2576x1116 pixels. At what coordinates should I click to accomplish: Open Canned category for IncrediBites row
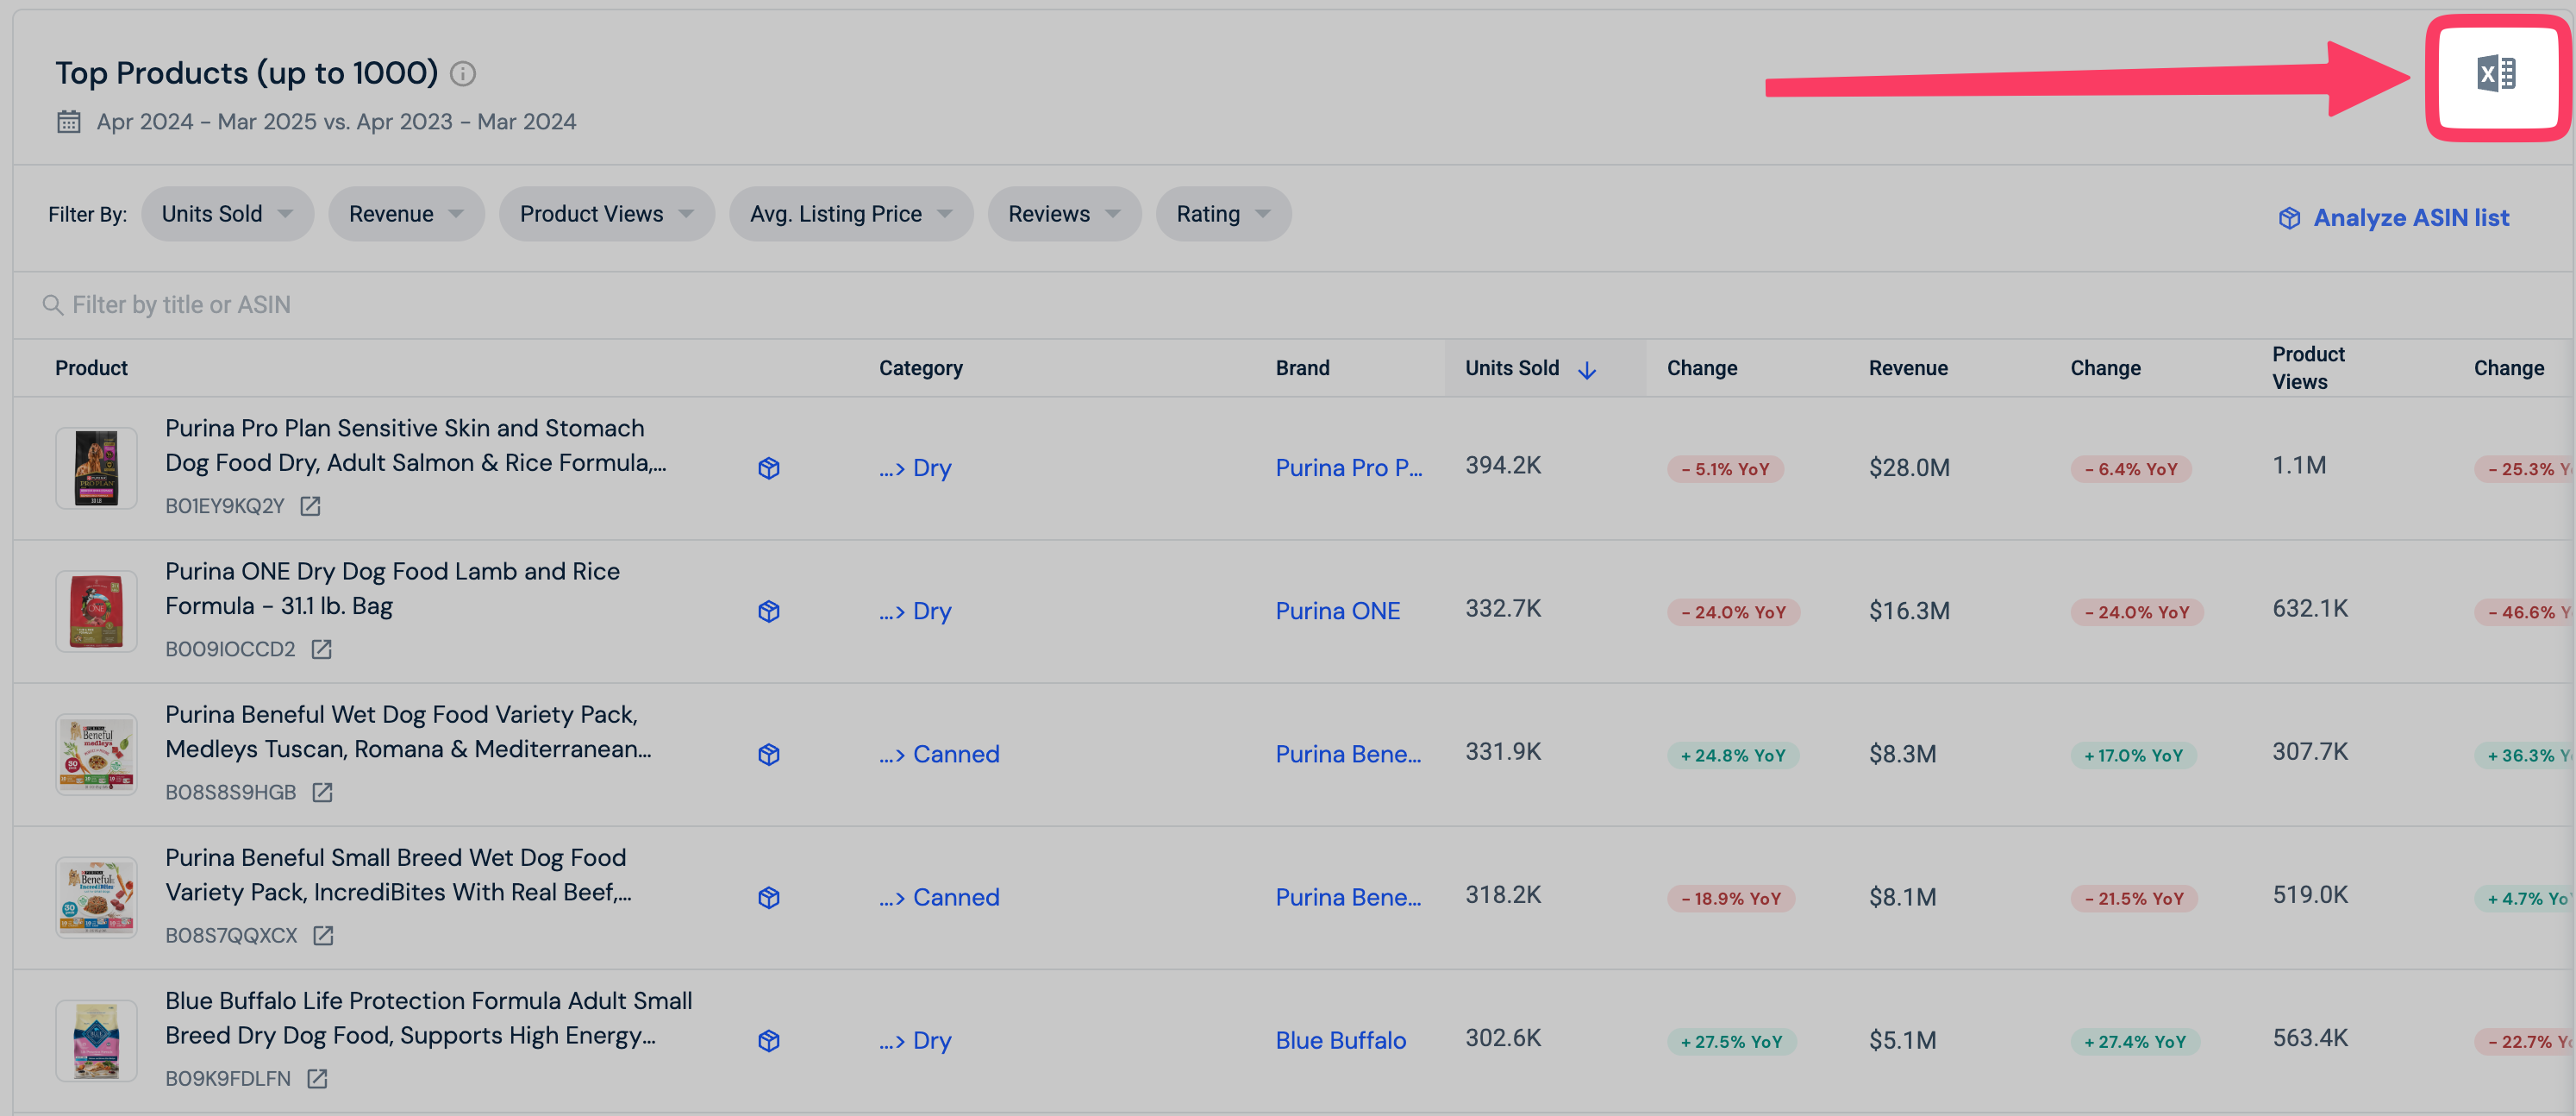pyautogui.click(x=939, y=897)
